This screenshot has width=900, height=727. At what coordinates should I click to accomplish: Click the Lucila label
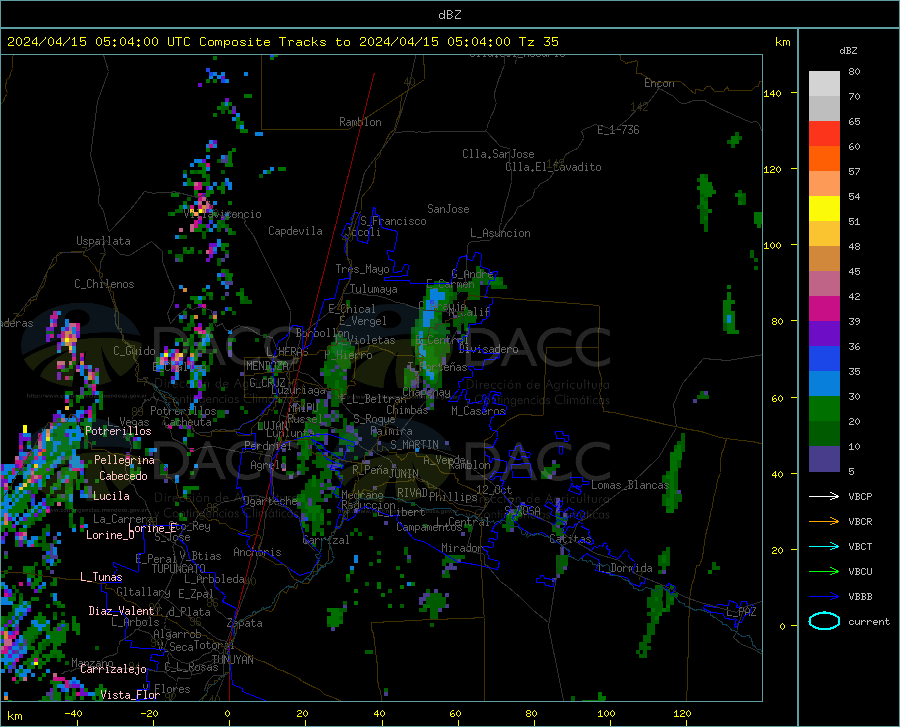point(111,496)
